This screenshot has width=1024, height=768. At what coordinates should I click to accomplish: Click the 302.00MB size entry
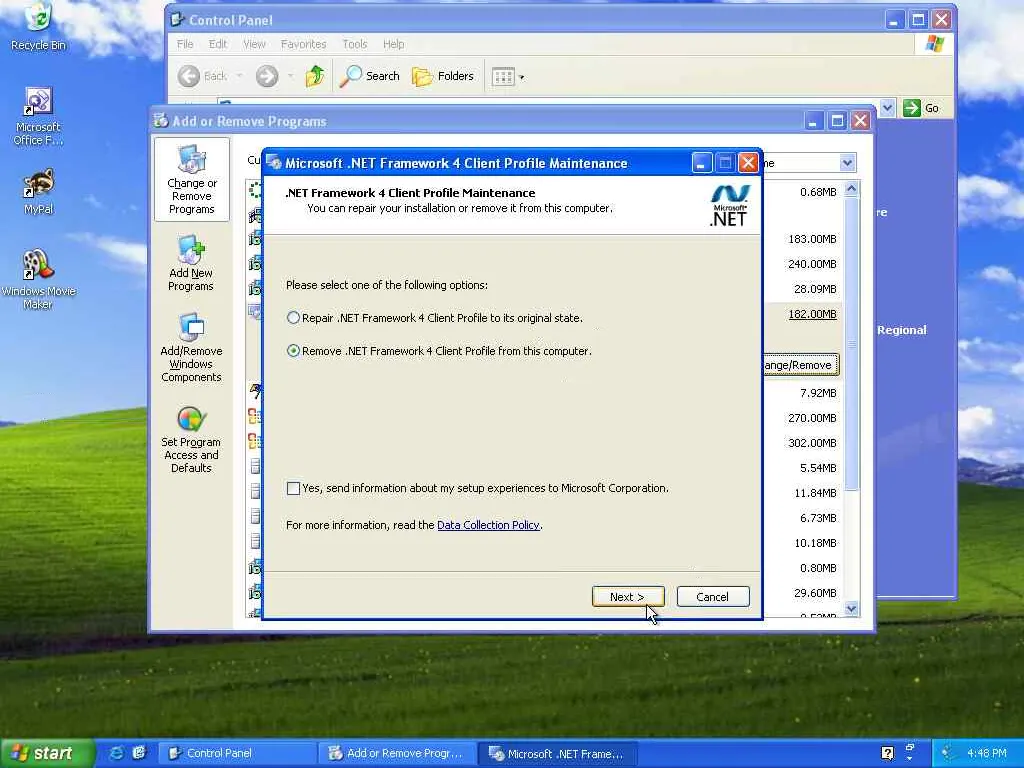pyautogui.click(x=812, y=443)
